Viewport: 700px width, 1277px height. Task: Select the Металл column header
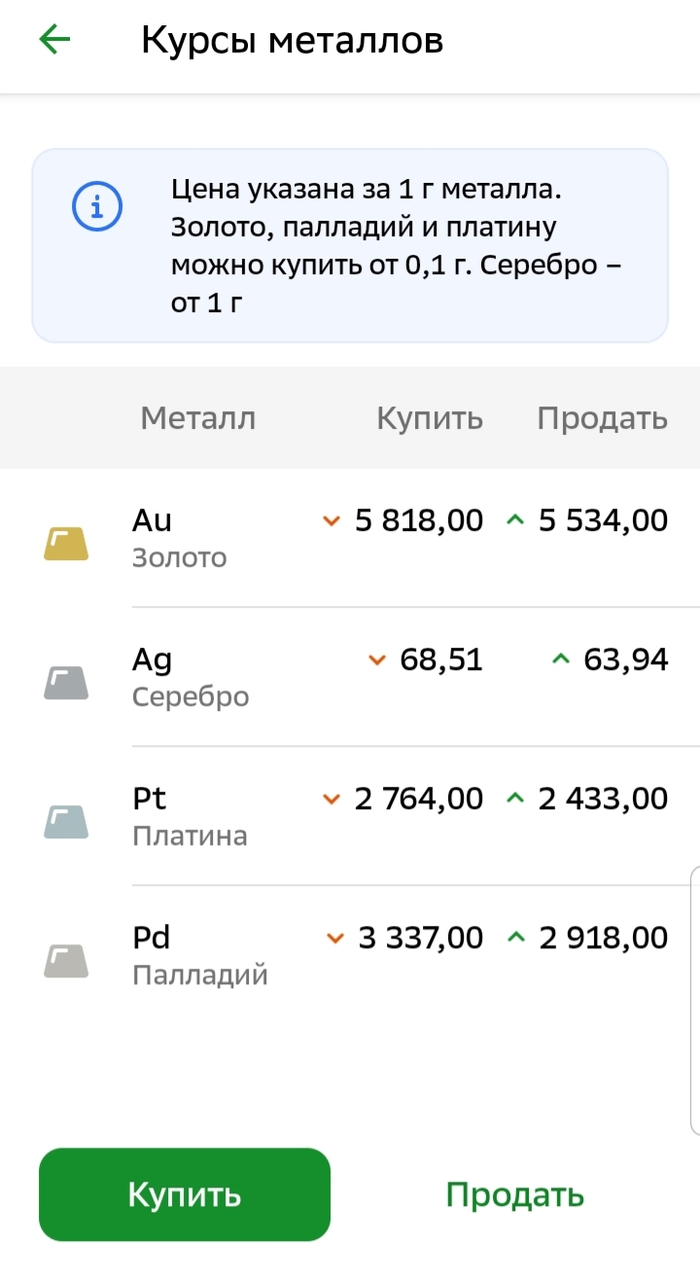[198, 418]
